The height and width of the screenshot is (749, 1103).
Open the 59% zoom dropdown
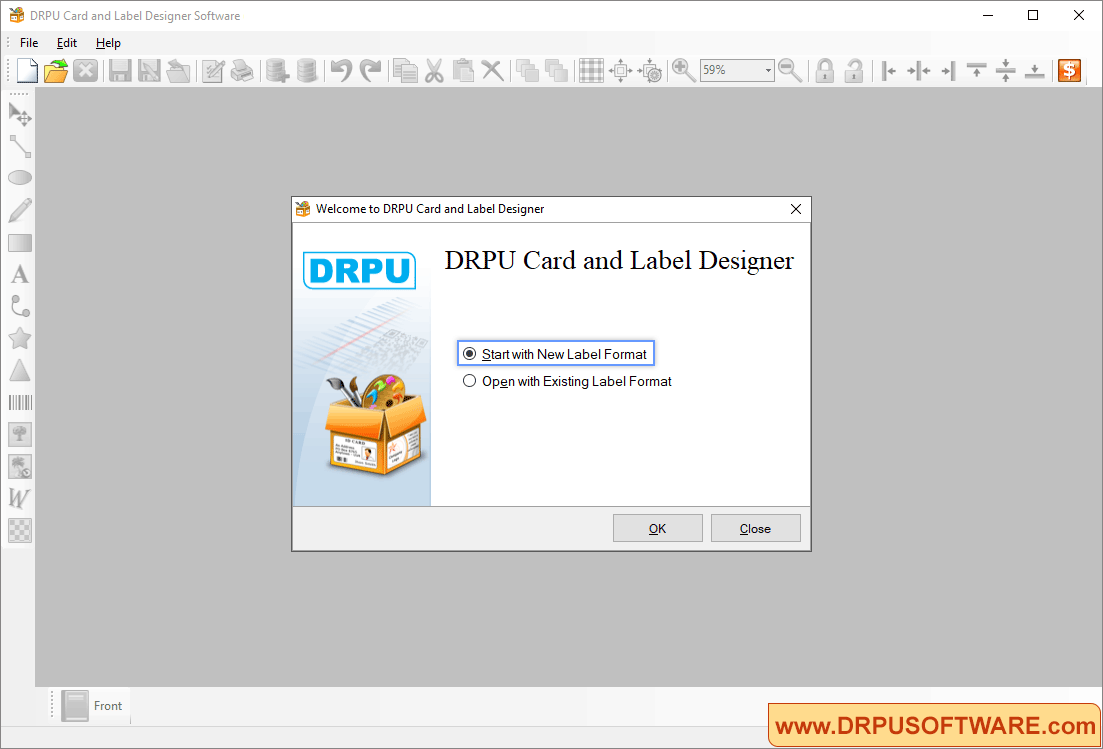(767, 70)
